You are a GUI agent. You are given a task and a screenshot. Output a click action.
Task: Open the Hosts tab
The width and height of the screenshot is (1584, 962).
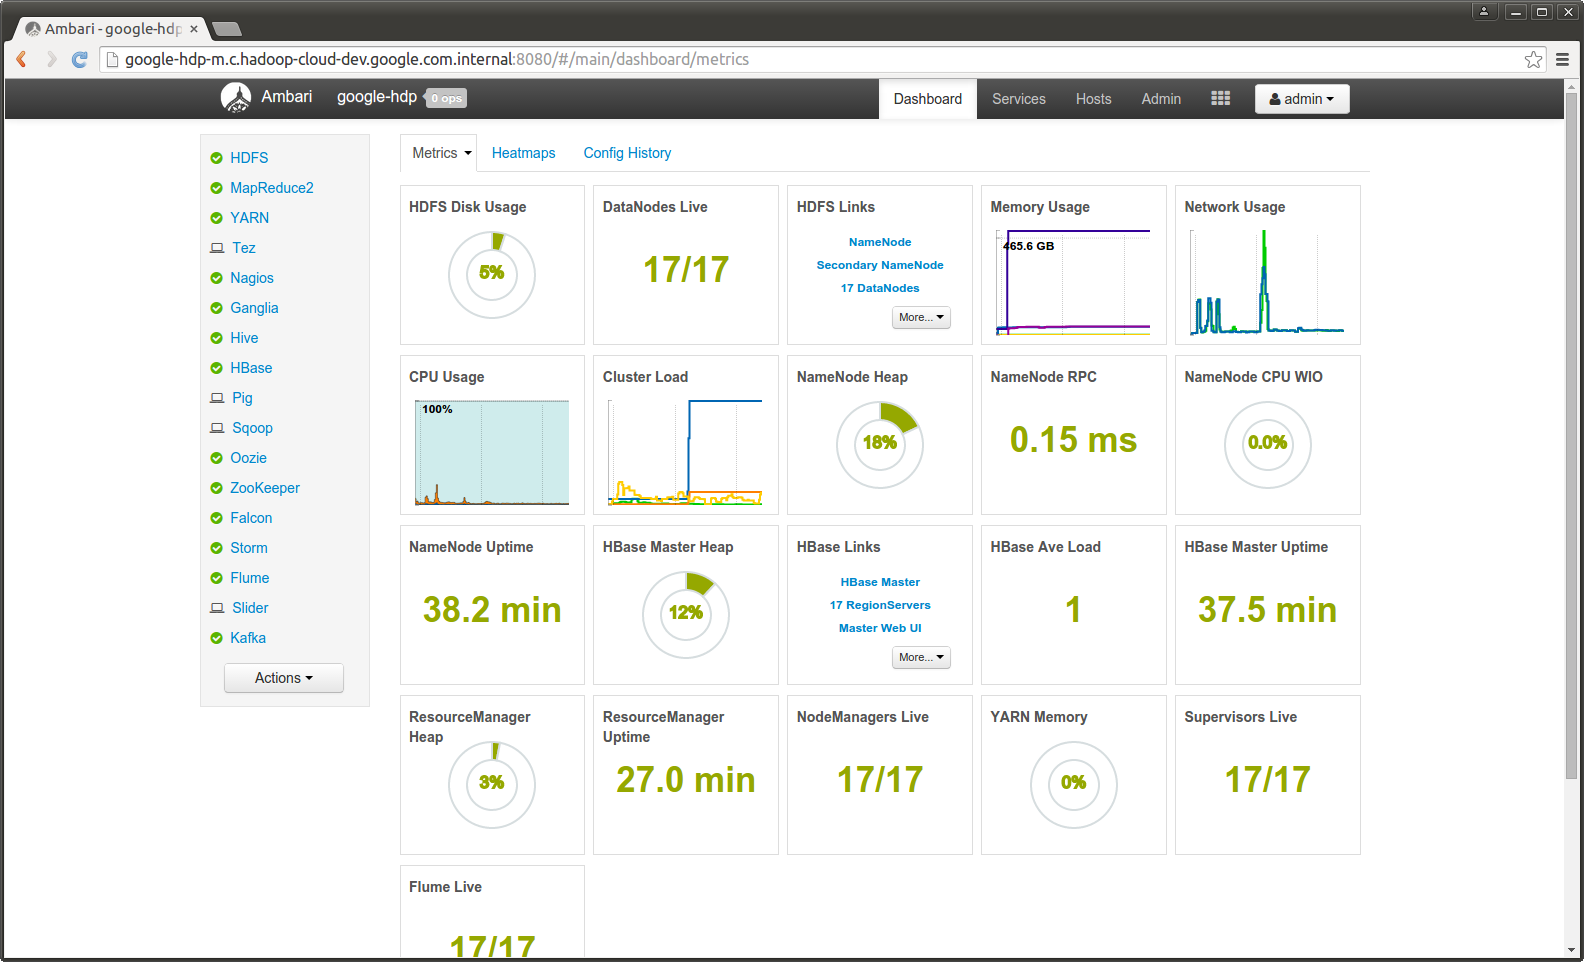pyautogui.click(x=1094, y=99)
